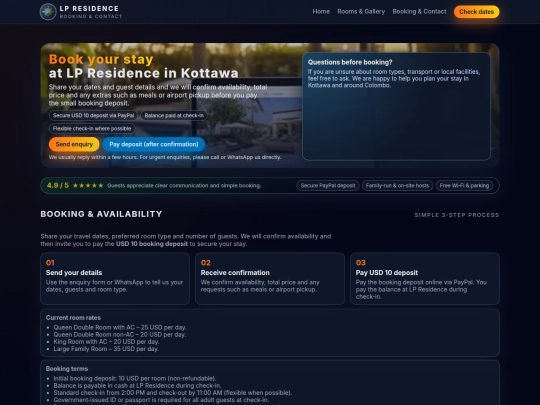Click the 'LP RESIDENCE' brand title
The width and height of the screenshot is (540, 405).
point(89,8)
